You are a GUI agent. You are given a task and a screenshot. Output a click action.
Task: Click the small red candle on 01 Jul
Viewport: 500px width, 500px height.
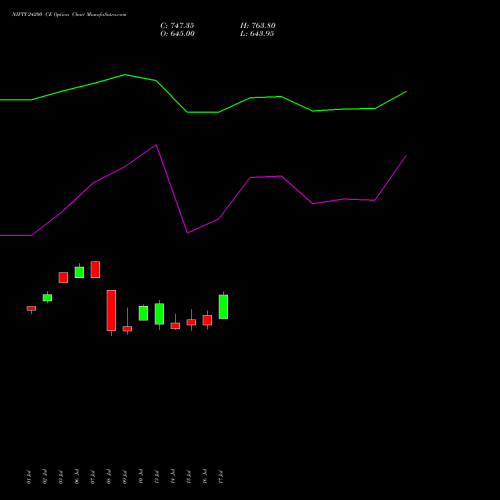click(x=31, y=308)
